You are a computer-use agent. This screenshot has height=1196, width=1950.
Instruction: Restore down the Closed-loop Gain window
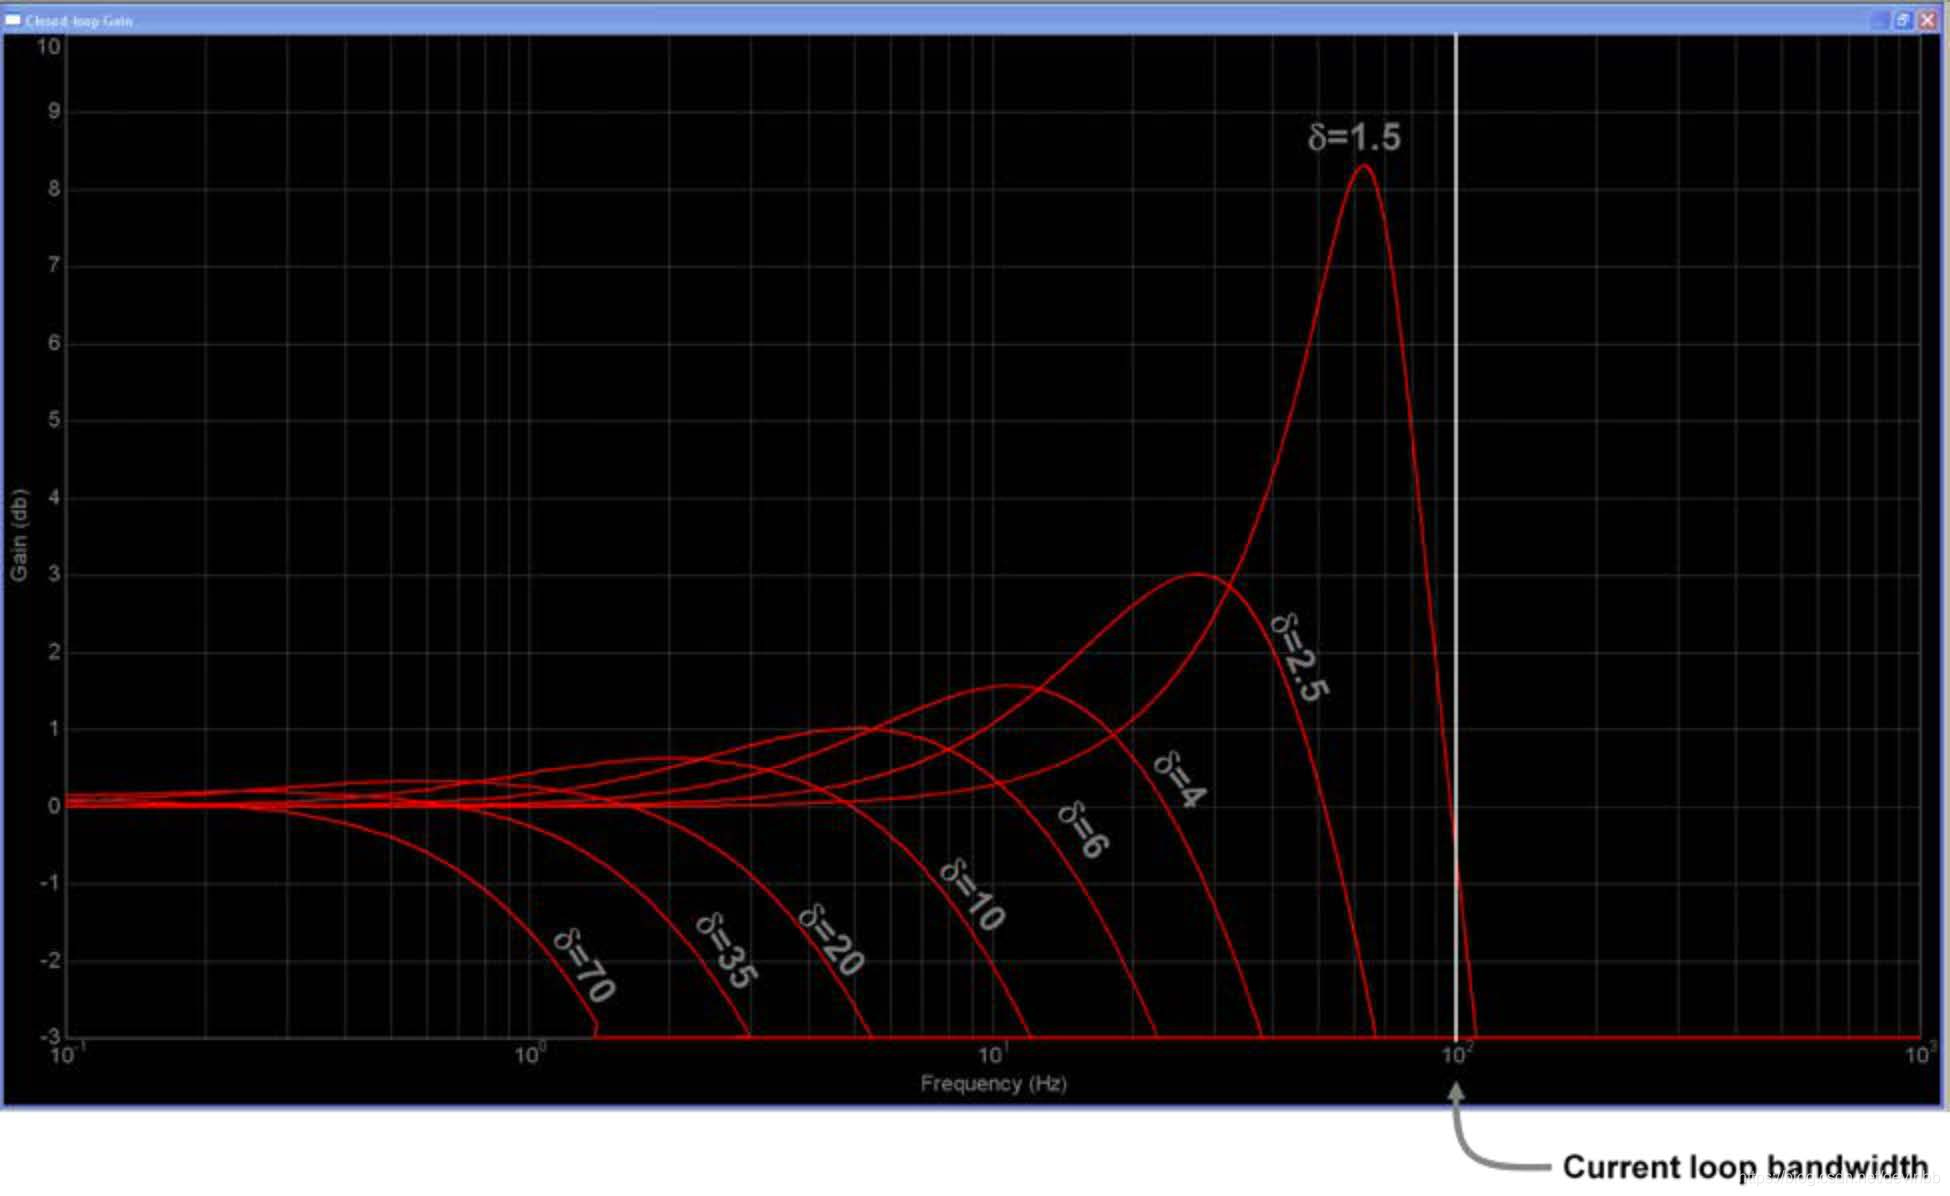point(1903,20)
